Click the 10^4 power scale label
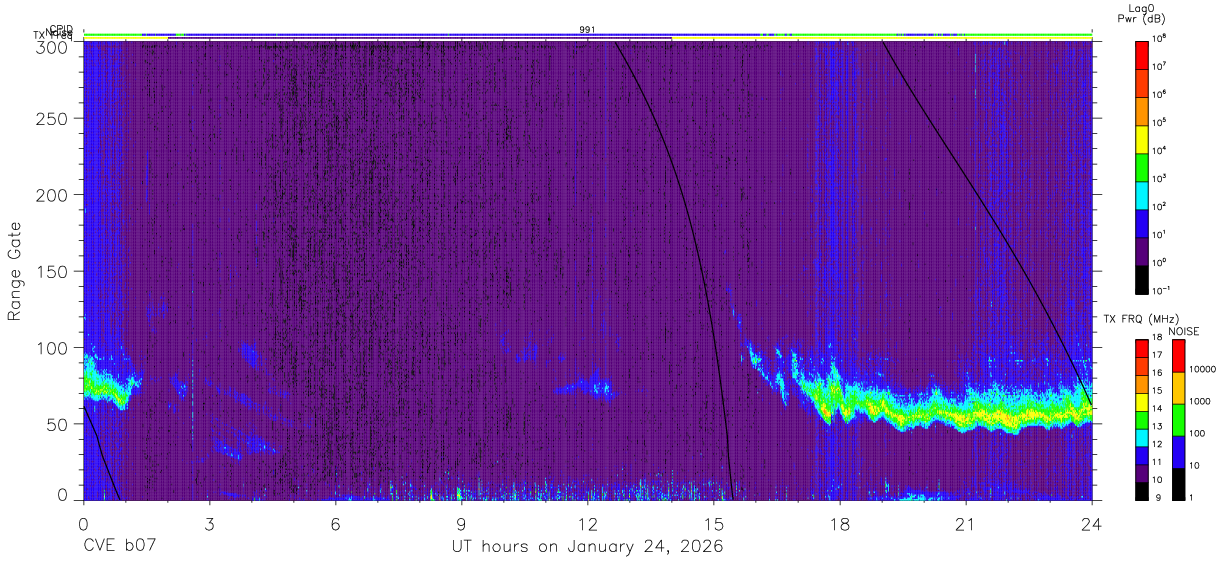This screenshot has width=1228, height=567. pos(1160,149)
